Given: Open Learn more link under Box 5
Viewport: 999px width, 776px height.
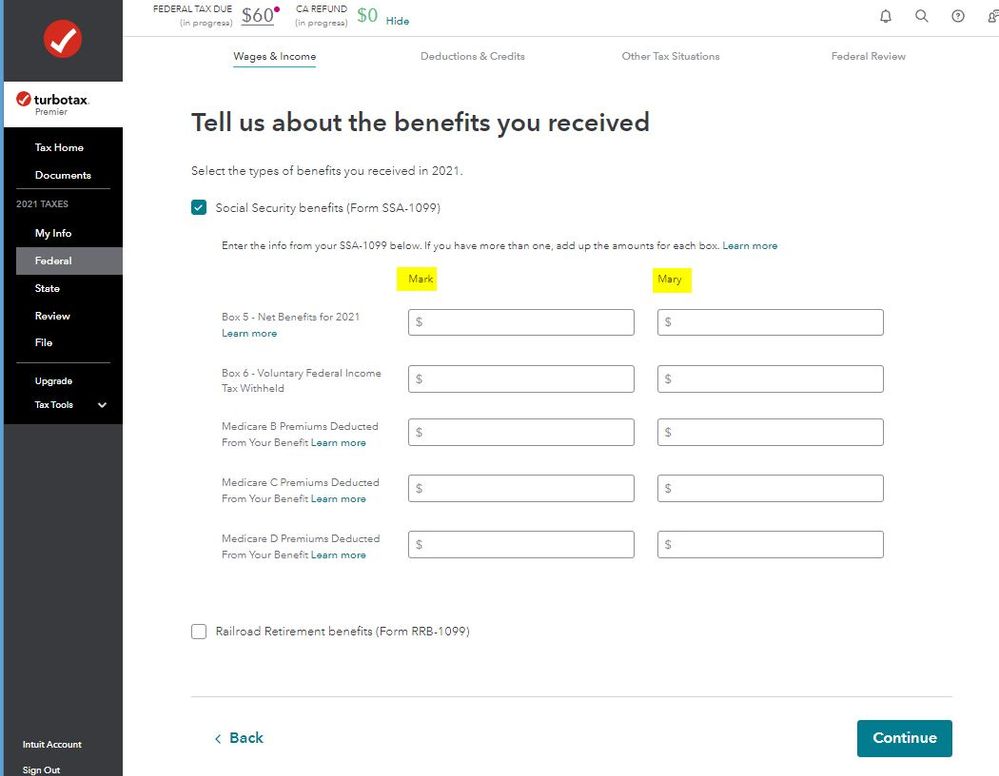Looking at the screenshot, I should pos(249,333).
